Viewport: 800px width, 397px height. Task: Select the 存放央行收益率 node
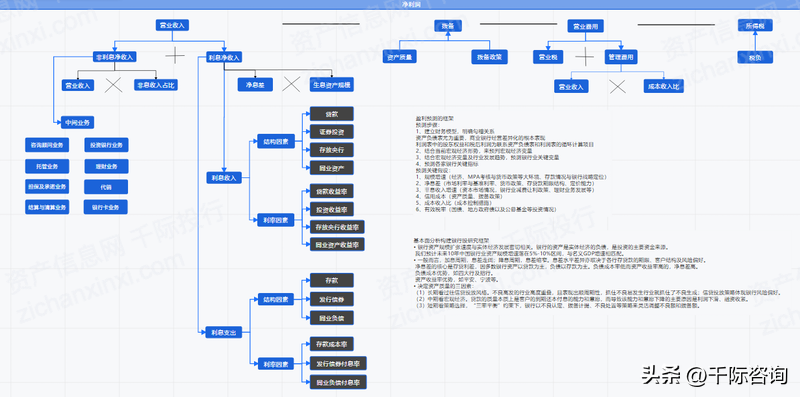337,227
